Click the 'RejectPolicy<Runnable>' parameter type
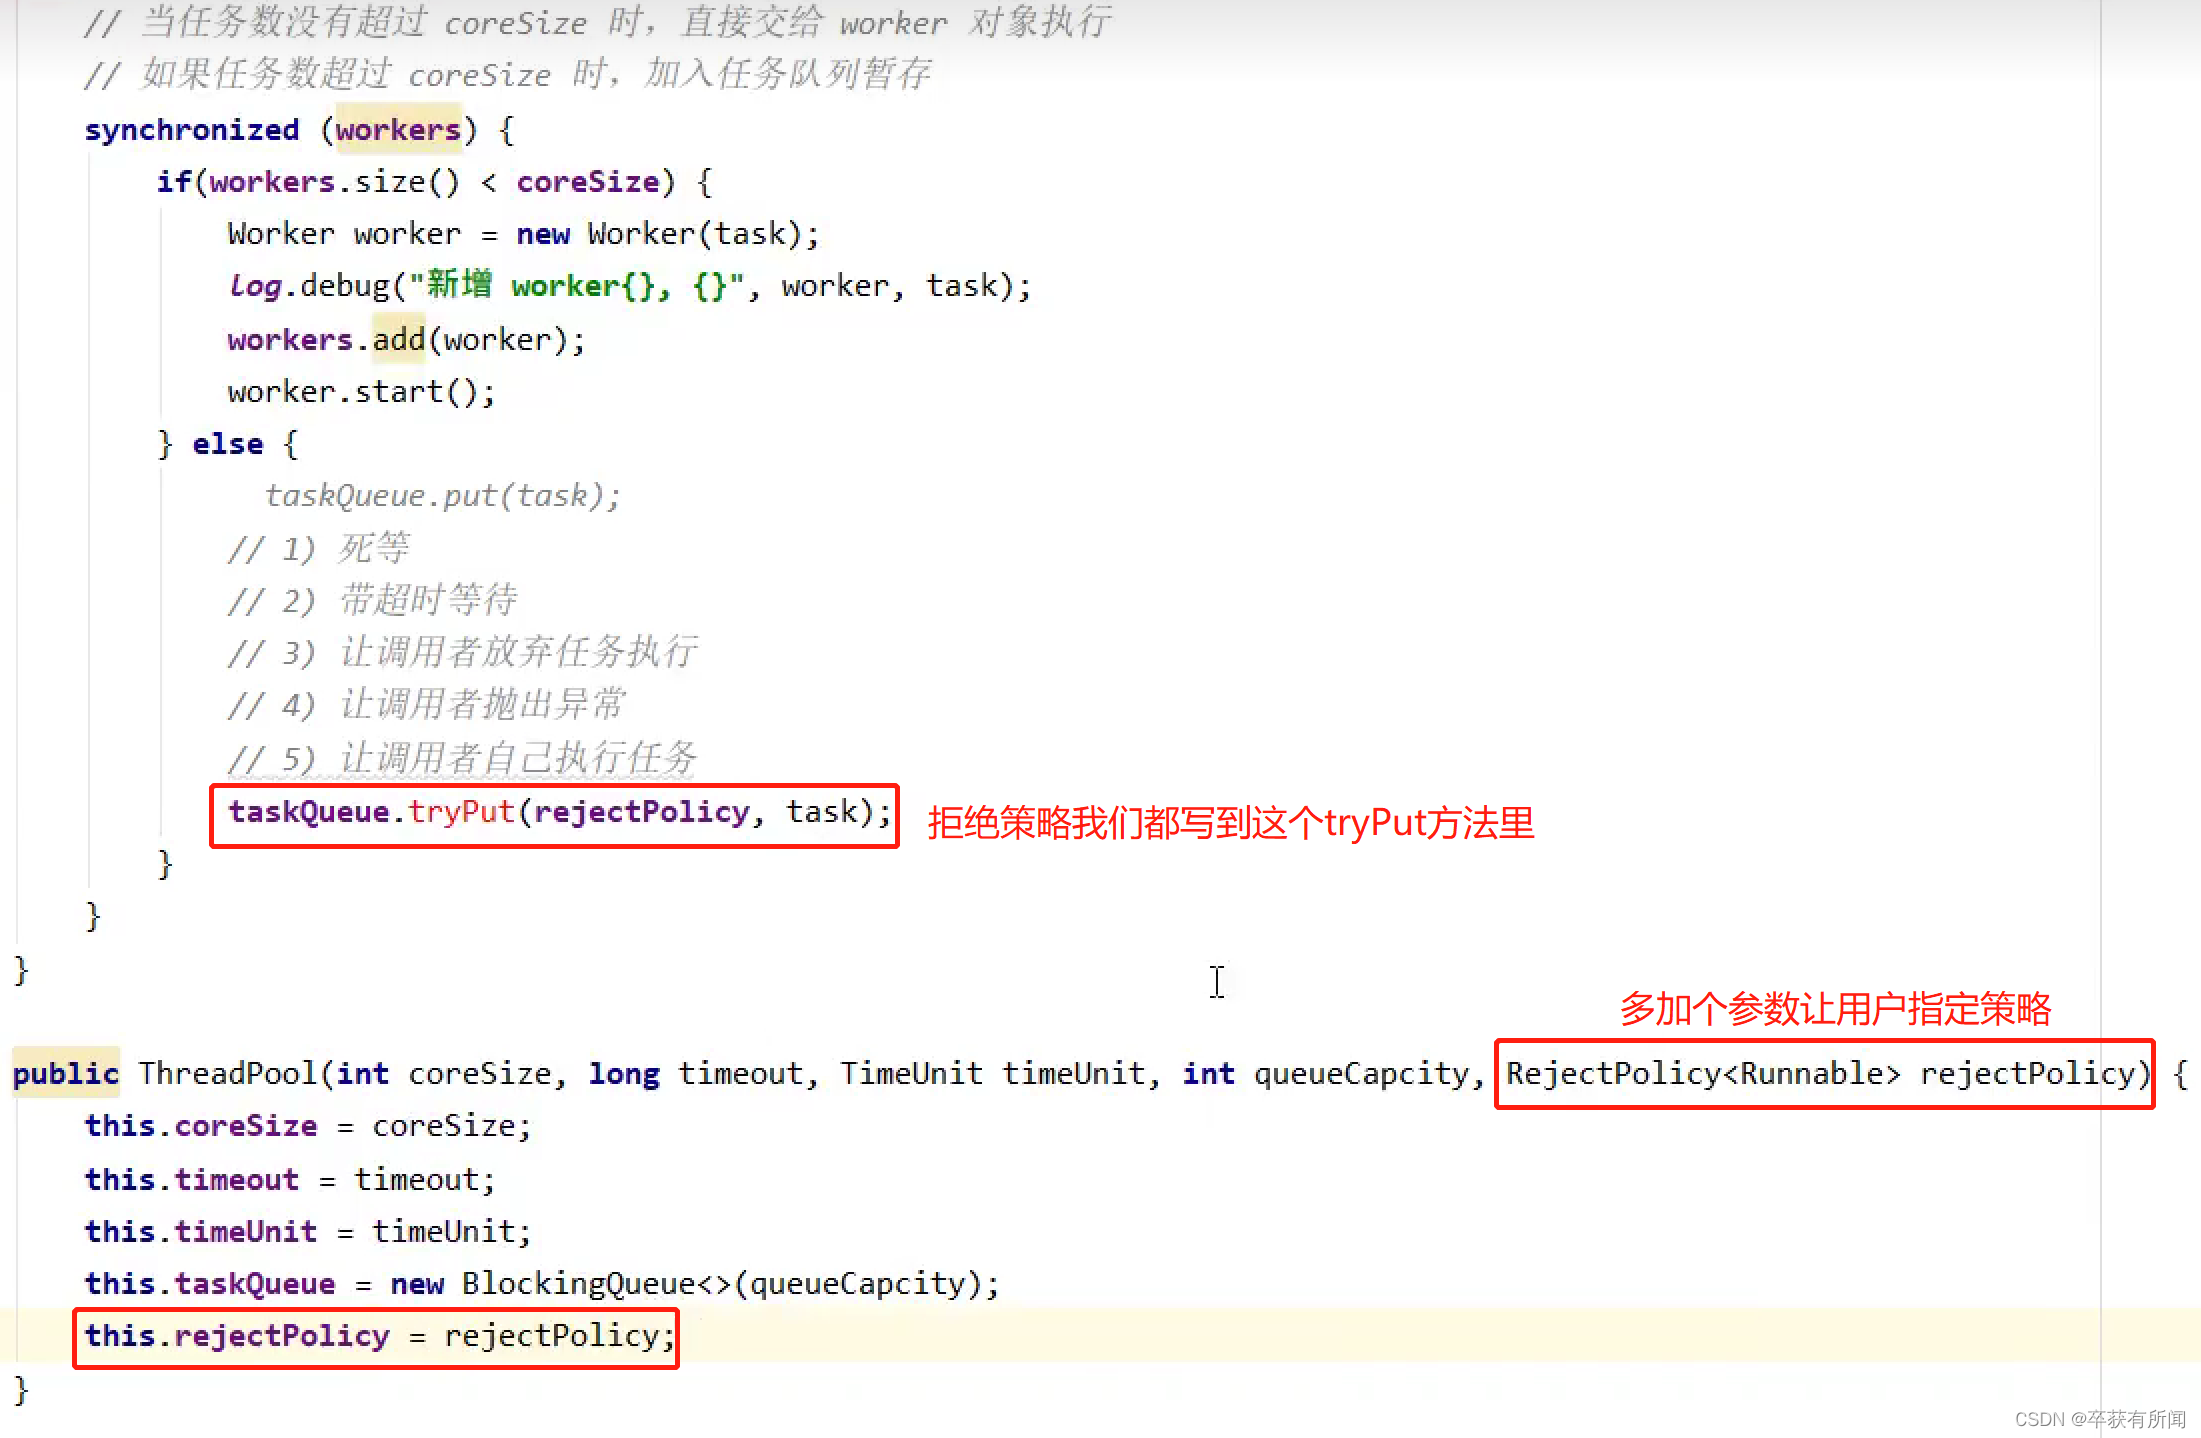The image size is (2201, 1438). [1702, 1074]
